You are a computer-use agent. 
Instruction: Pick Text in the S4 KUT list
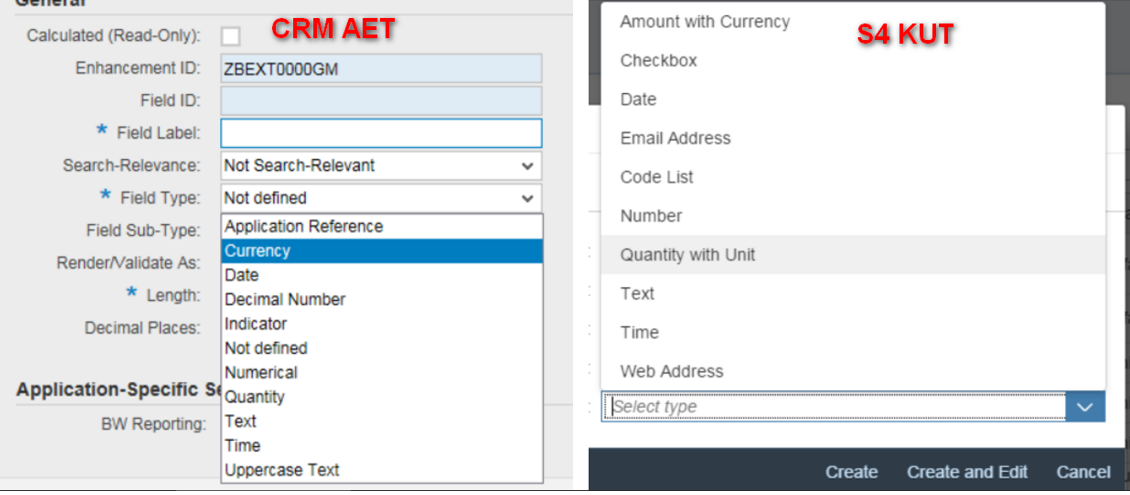click(853, 294)
